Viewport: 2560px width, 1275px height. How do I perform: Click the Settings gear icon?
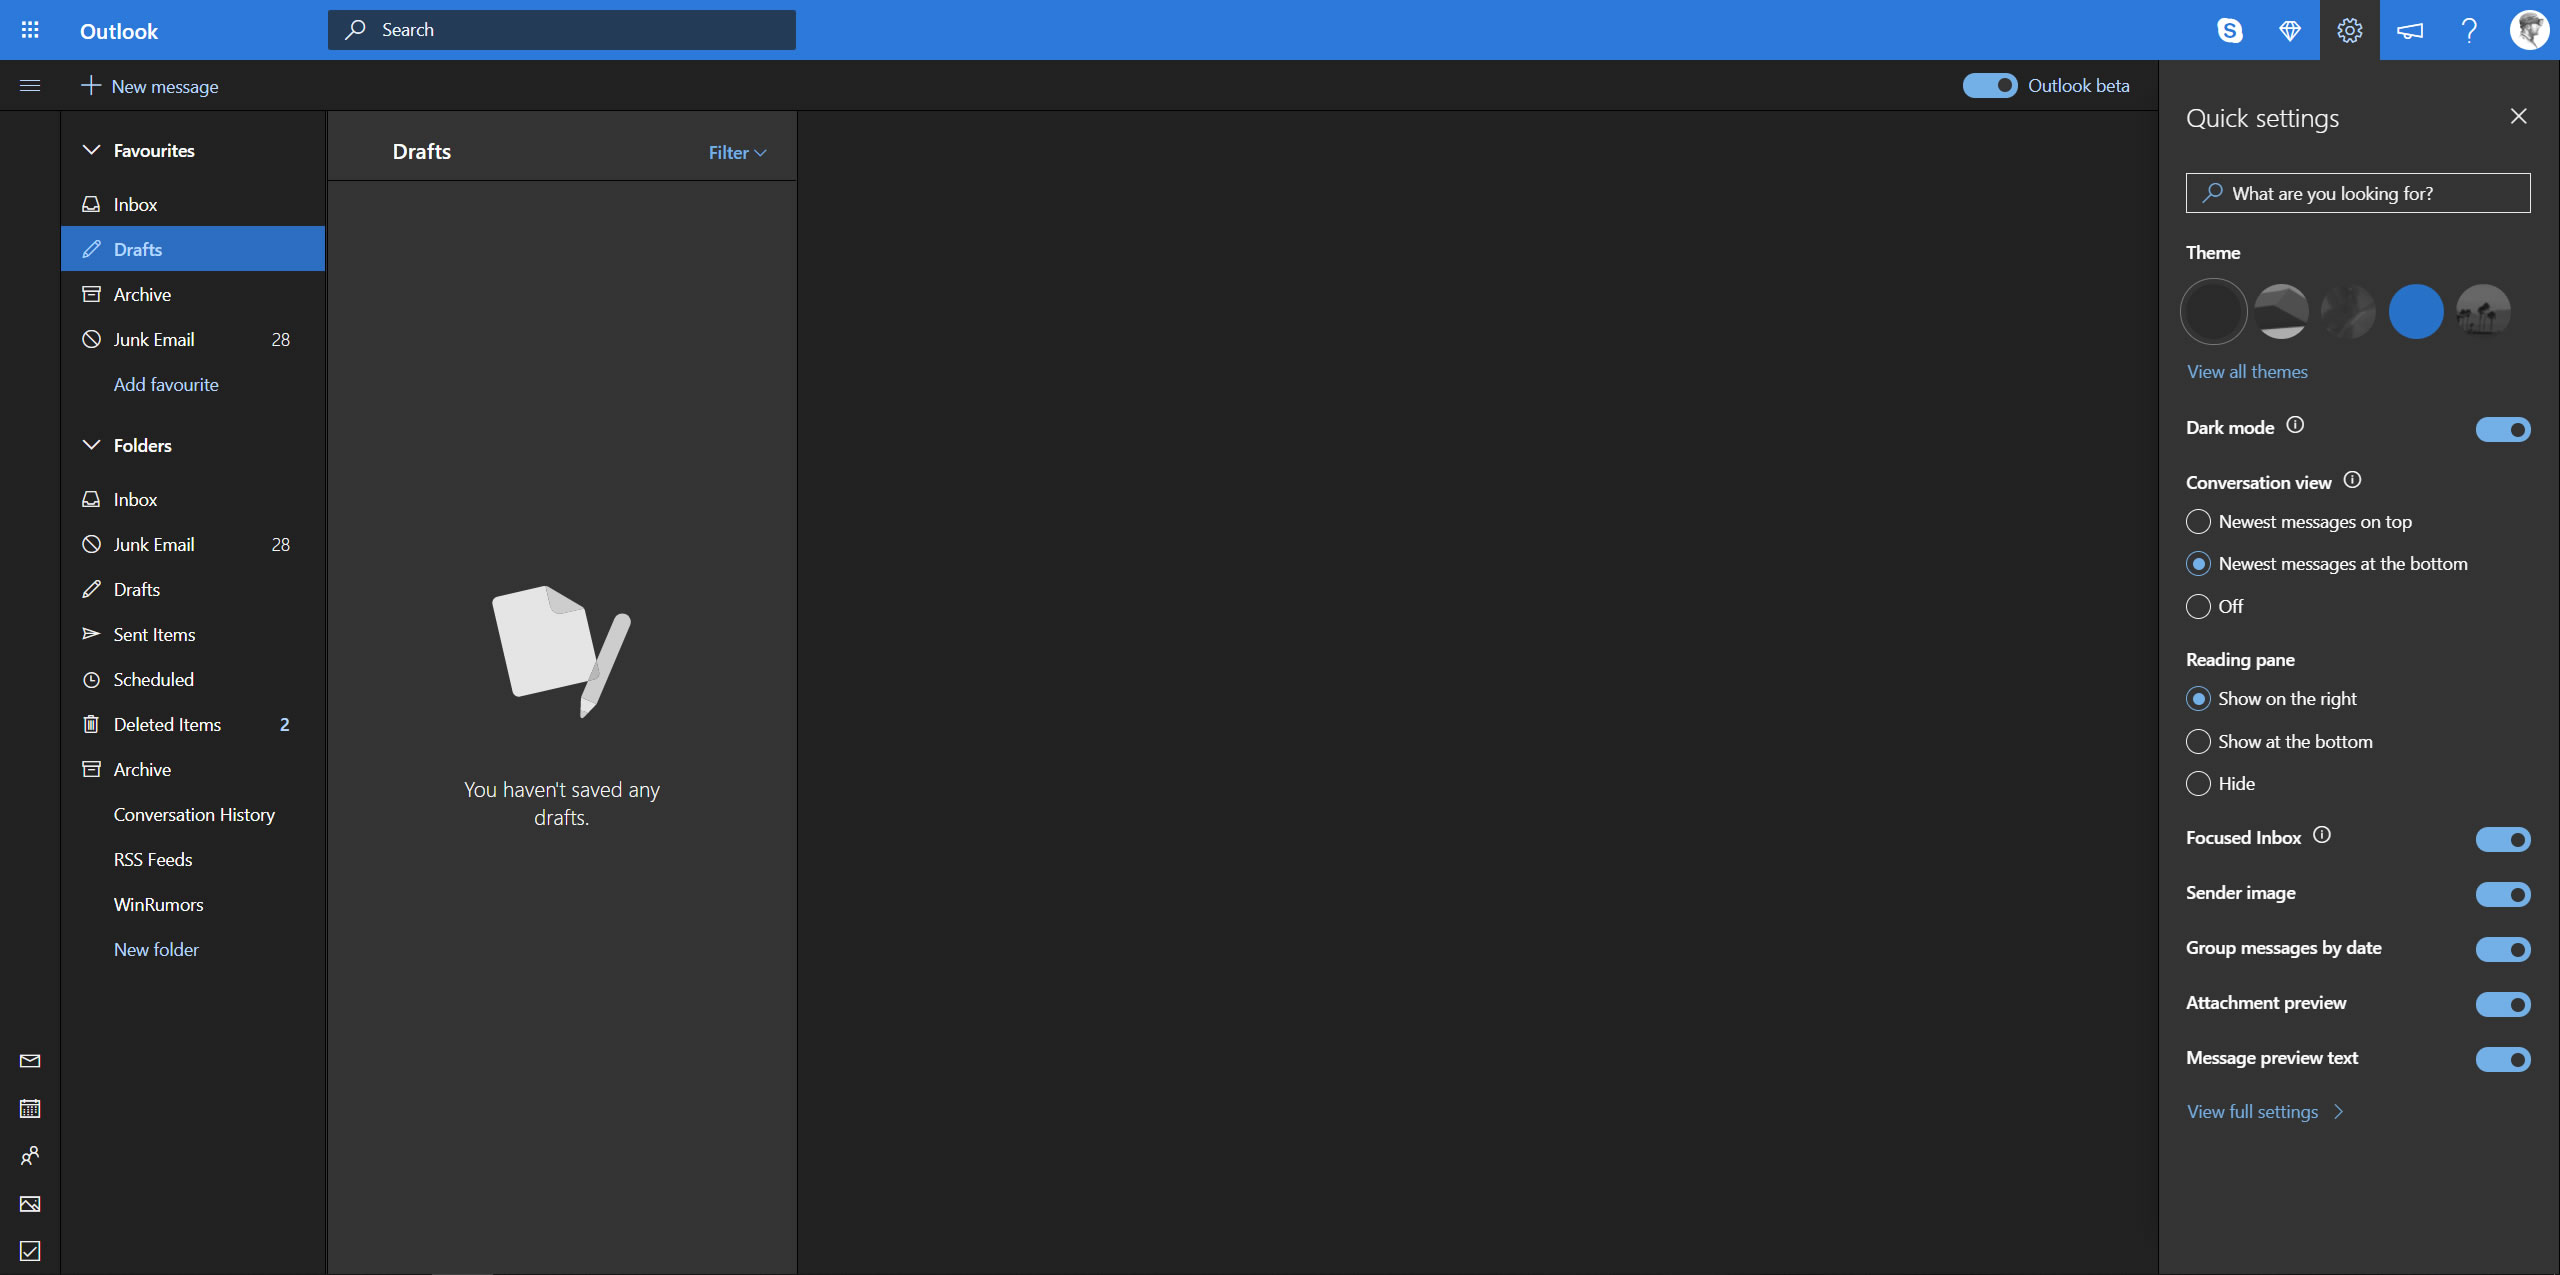point(2349,29)
